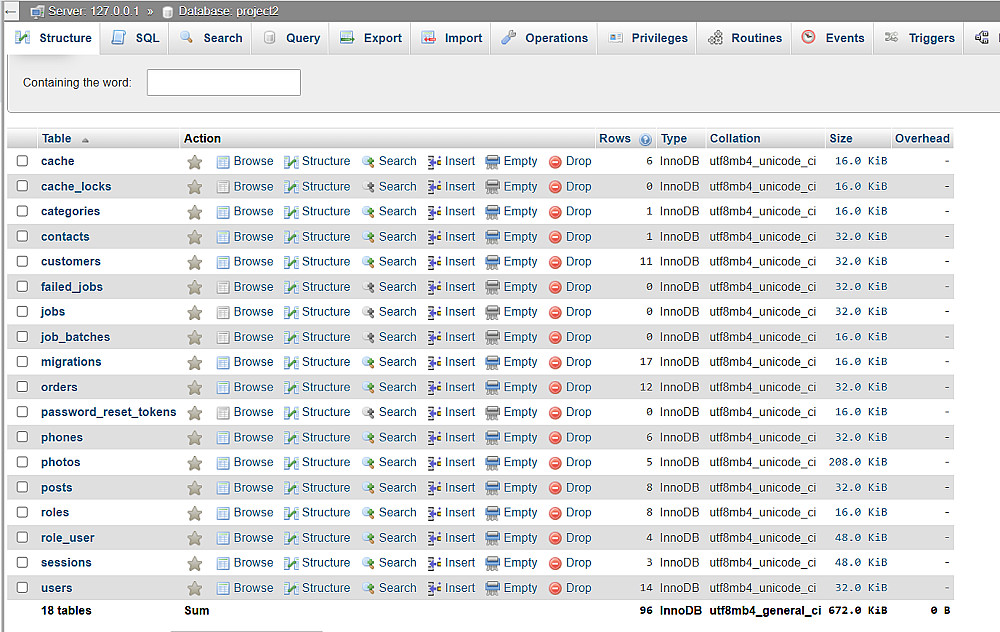Go to the Import tab
Viewport: 1000px width, 632px height.
451,38
